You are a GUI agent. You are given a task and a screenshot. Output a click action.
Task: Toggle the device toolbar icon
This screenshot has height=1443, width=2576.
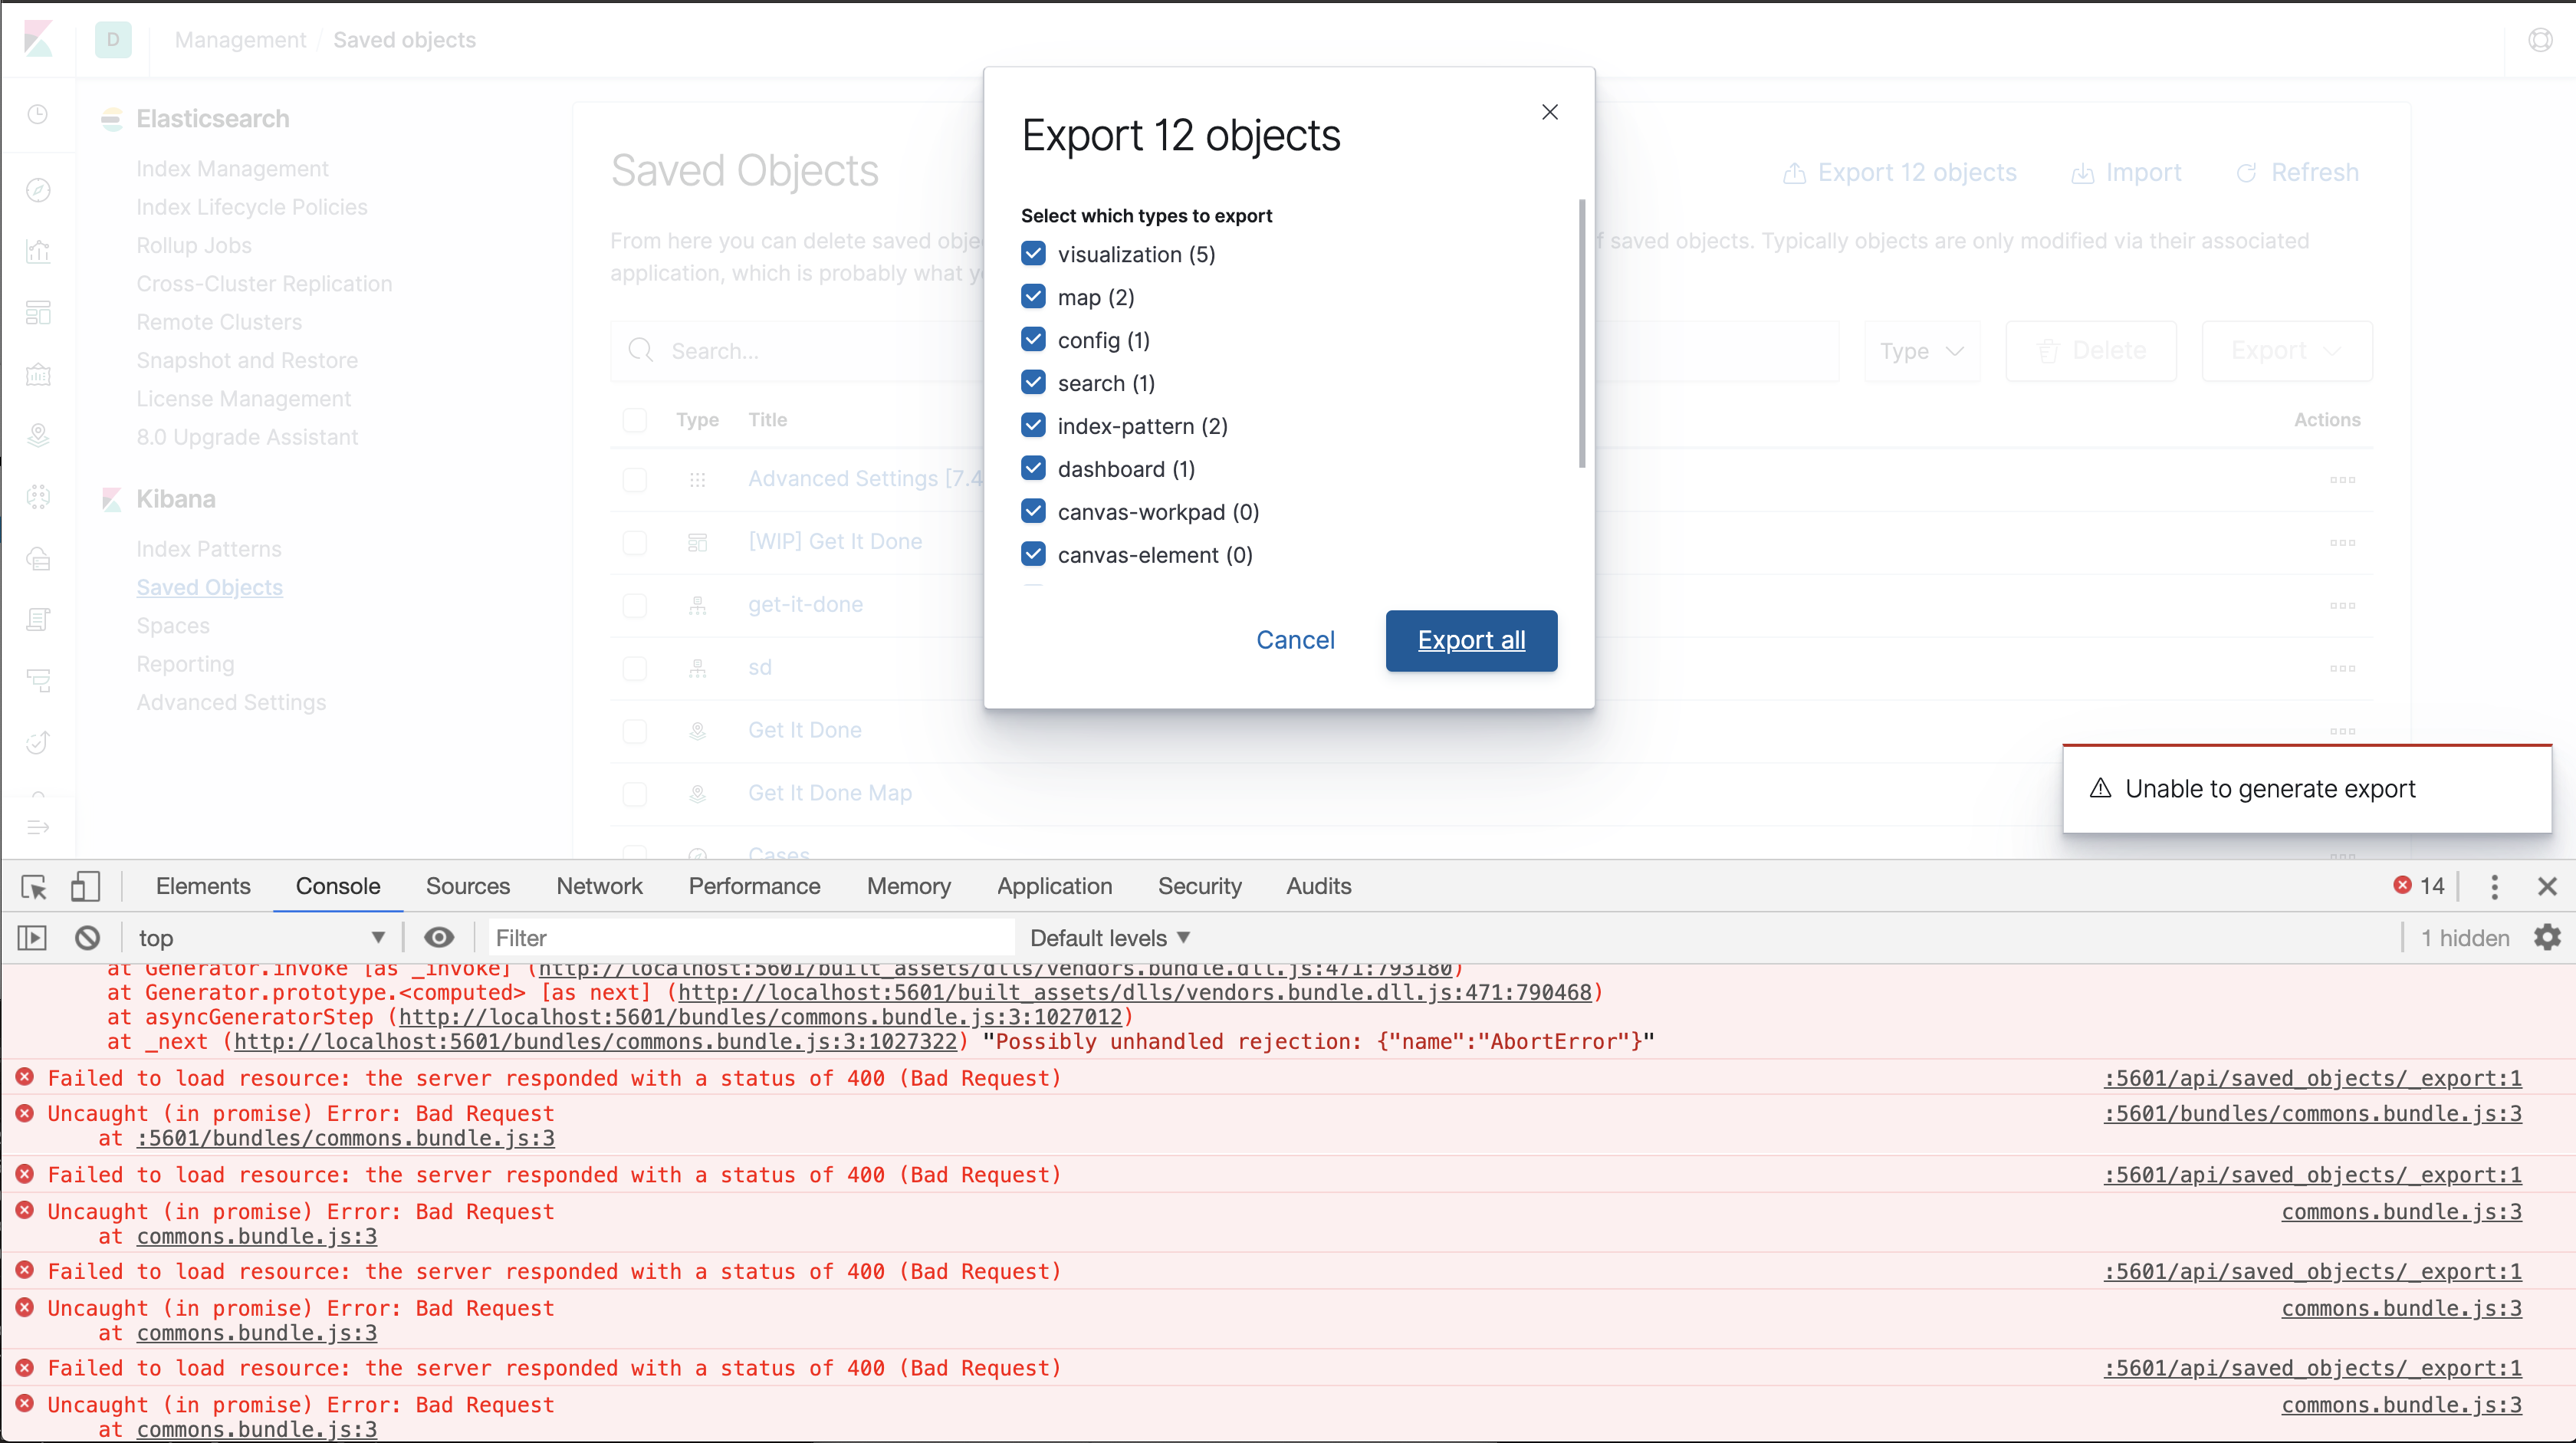tap(85, 887)
